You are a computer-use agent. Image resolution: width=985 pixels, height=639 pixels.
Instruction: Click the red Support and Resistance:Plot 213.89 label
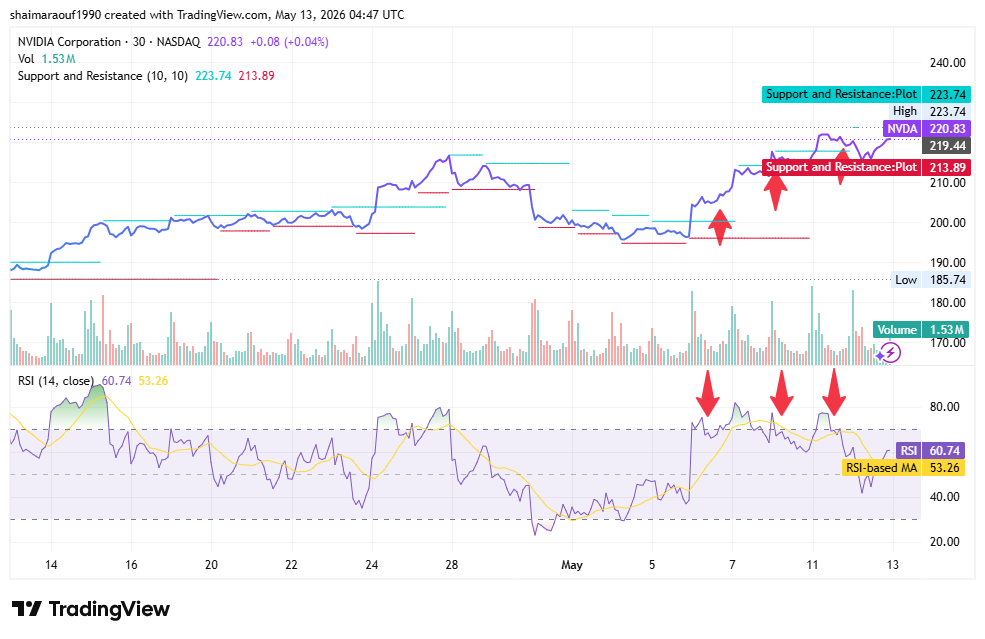pos(866,167)
